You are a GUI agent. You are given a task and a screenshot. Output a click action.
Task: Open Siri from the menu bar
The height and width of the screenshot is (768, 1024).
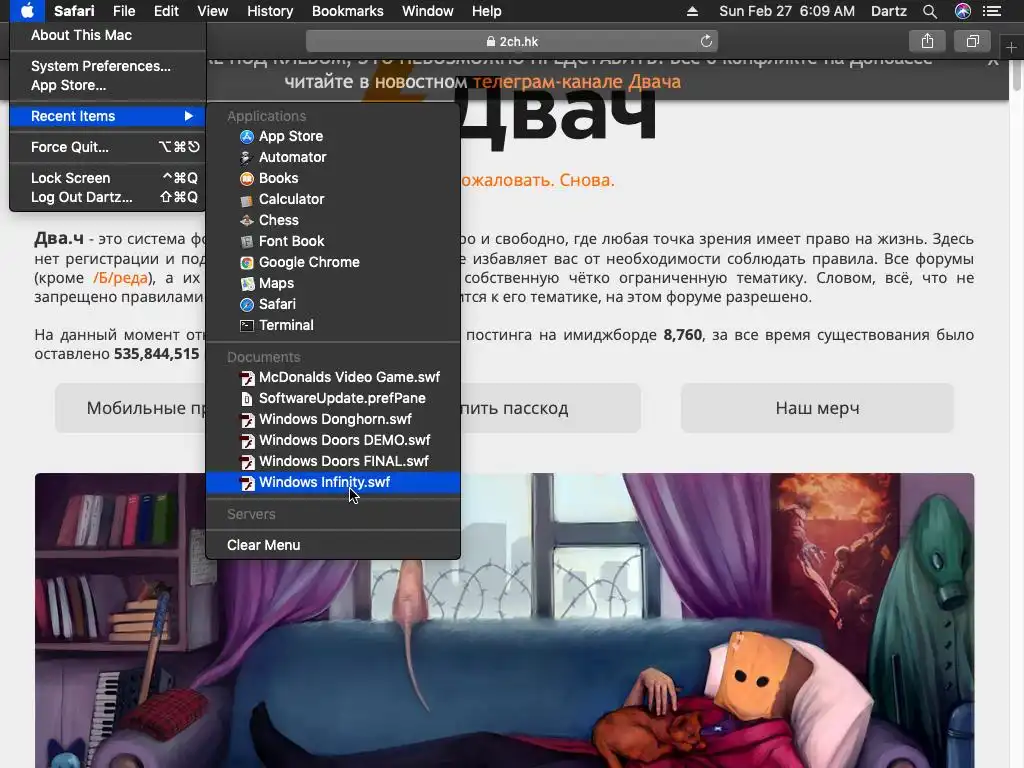click(963, 11)
